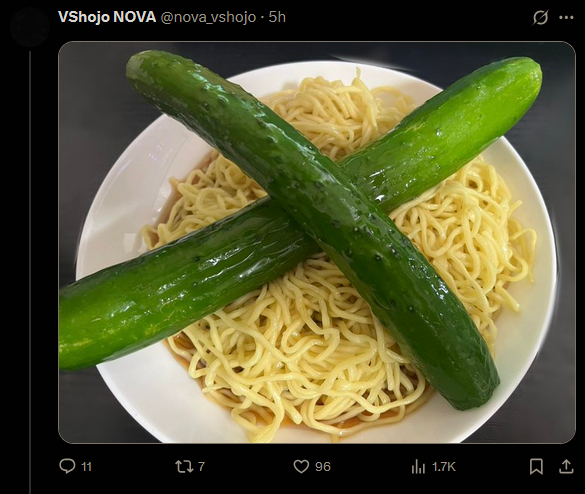Viewport: 585px width, 494px height.
Task: View analytics via the bar chart icon
Action: pyautogui.click(x=418, y=467)
